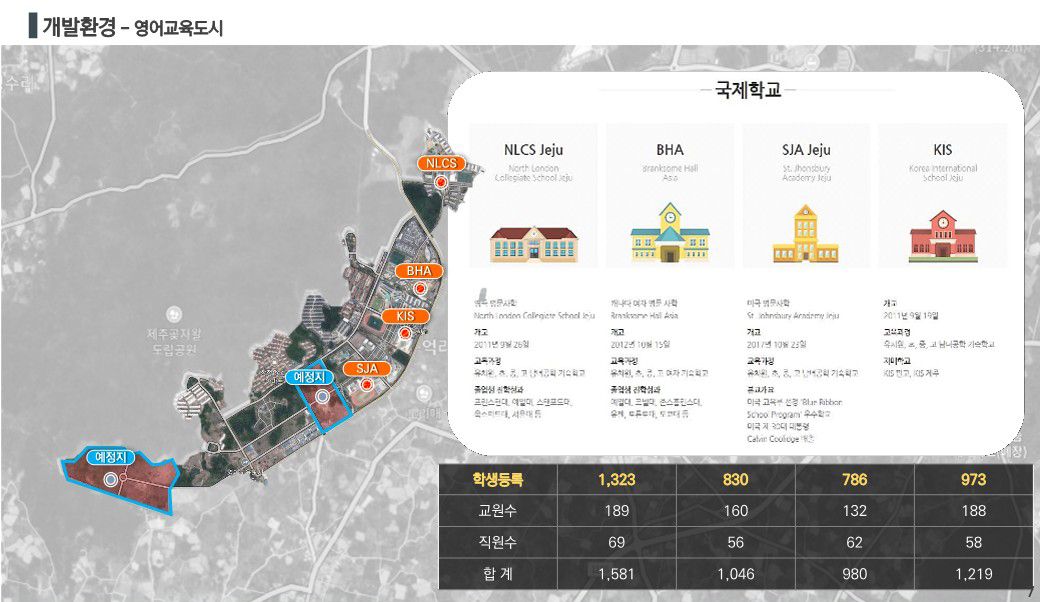Click the 980 total cell

pyautogui.click(x=854, y=573)
